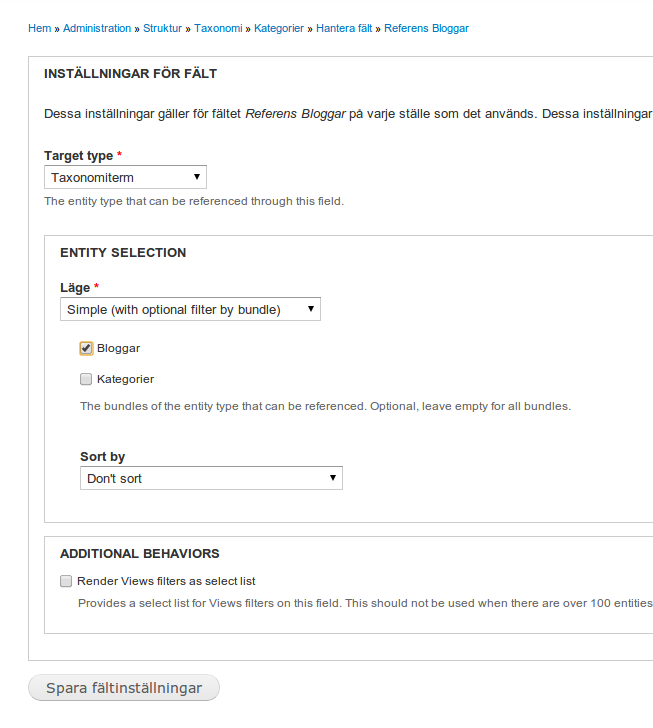Click the Sort by field label

coord(102,457)
